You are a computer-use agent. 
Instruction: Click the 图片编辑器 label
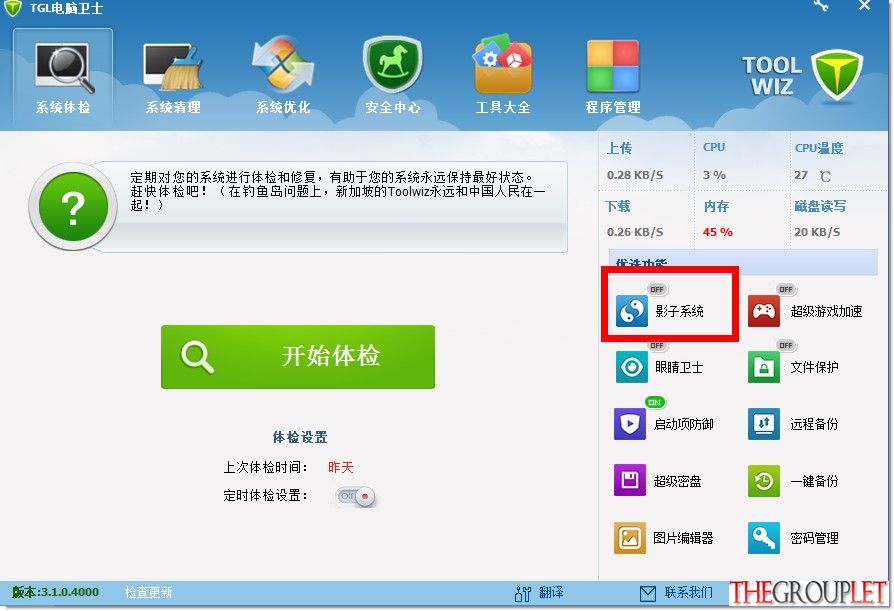[683, 538]
